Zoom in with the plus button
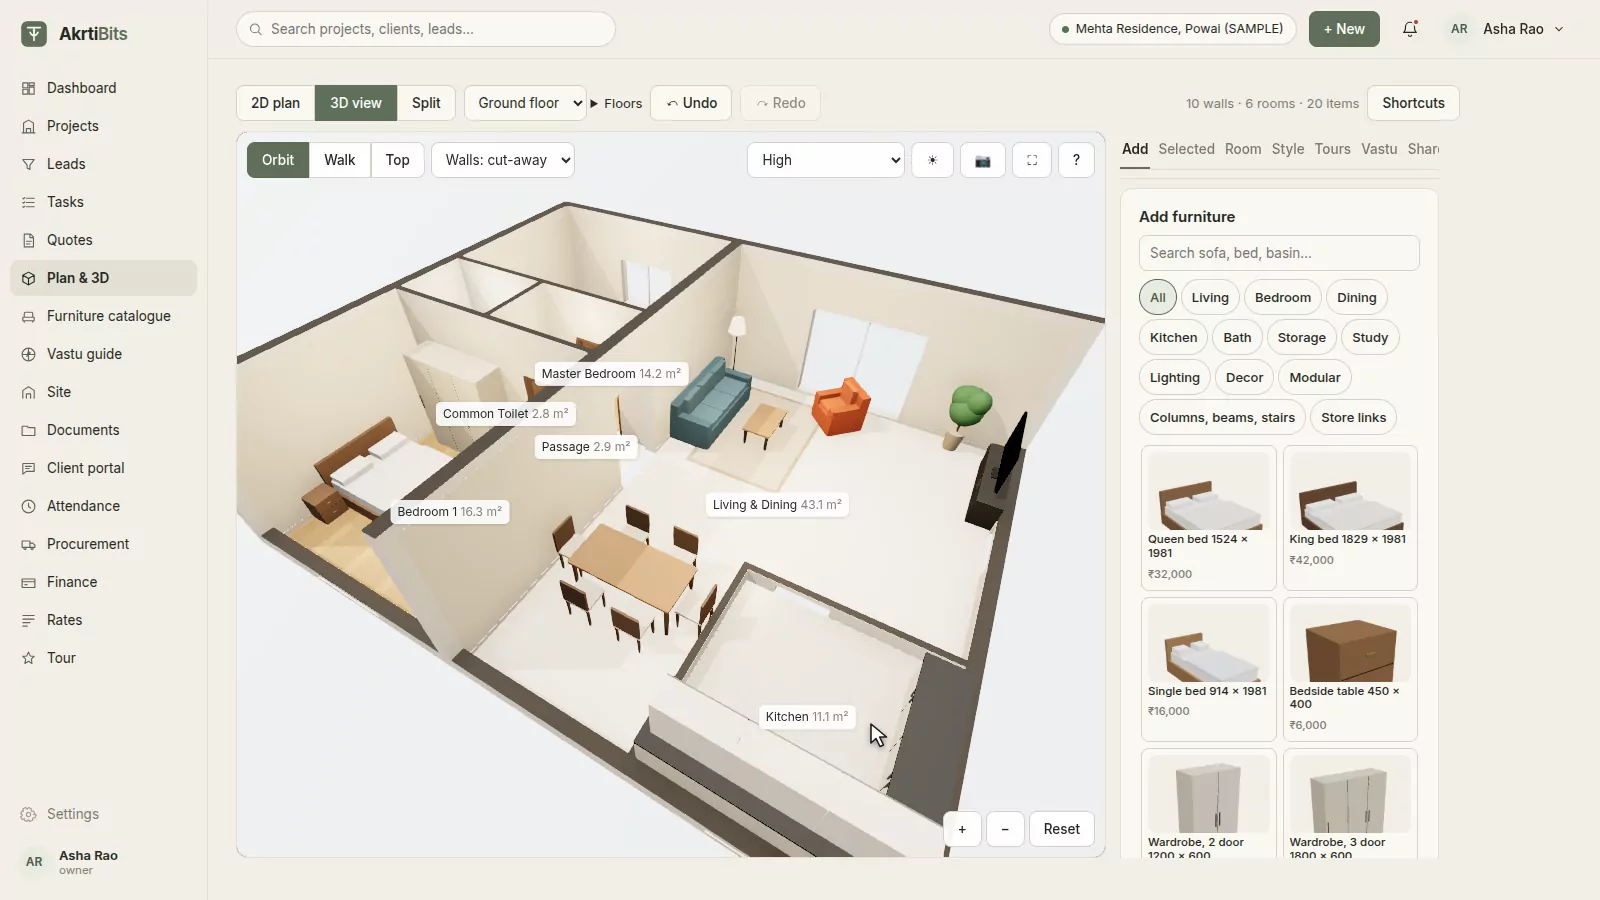This screenshot has height=900, width=1600. [962, 829]
